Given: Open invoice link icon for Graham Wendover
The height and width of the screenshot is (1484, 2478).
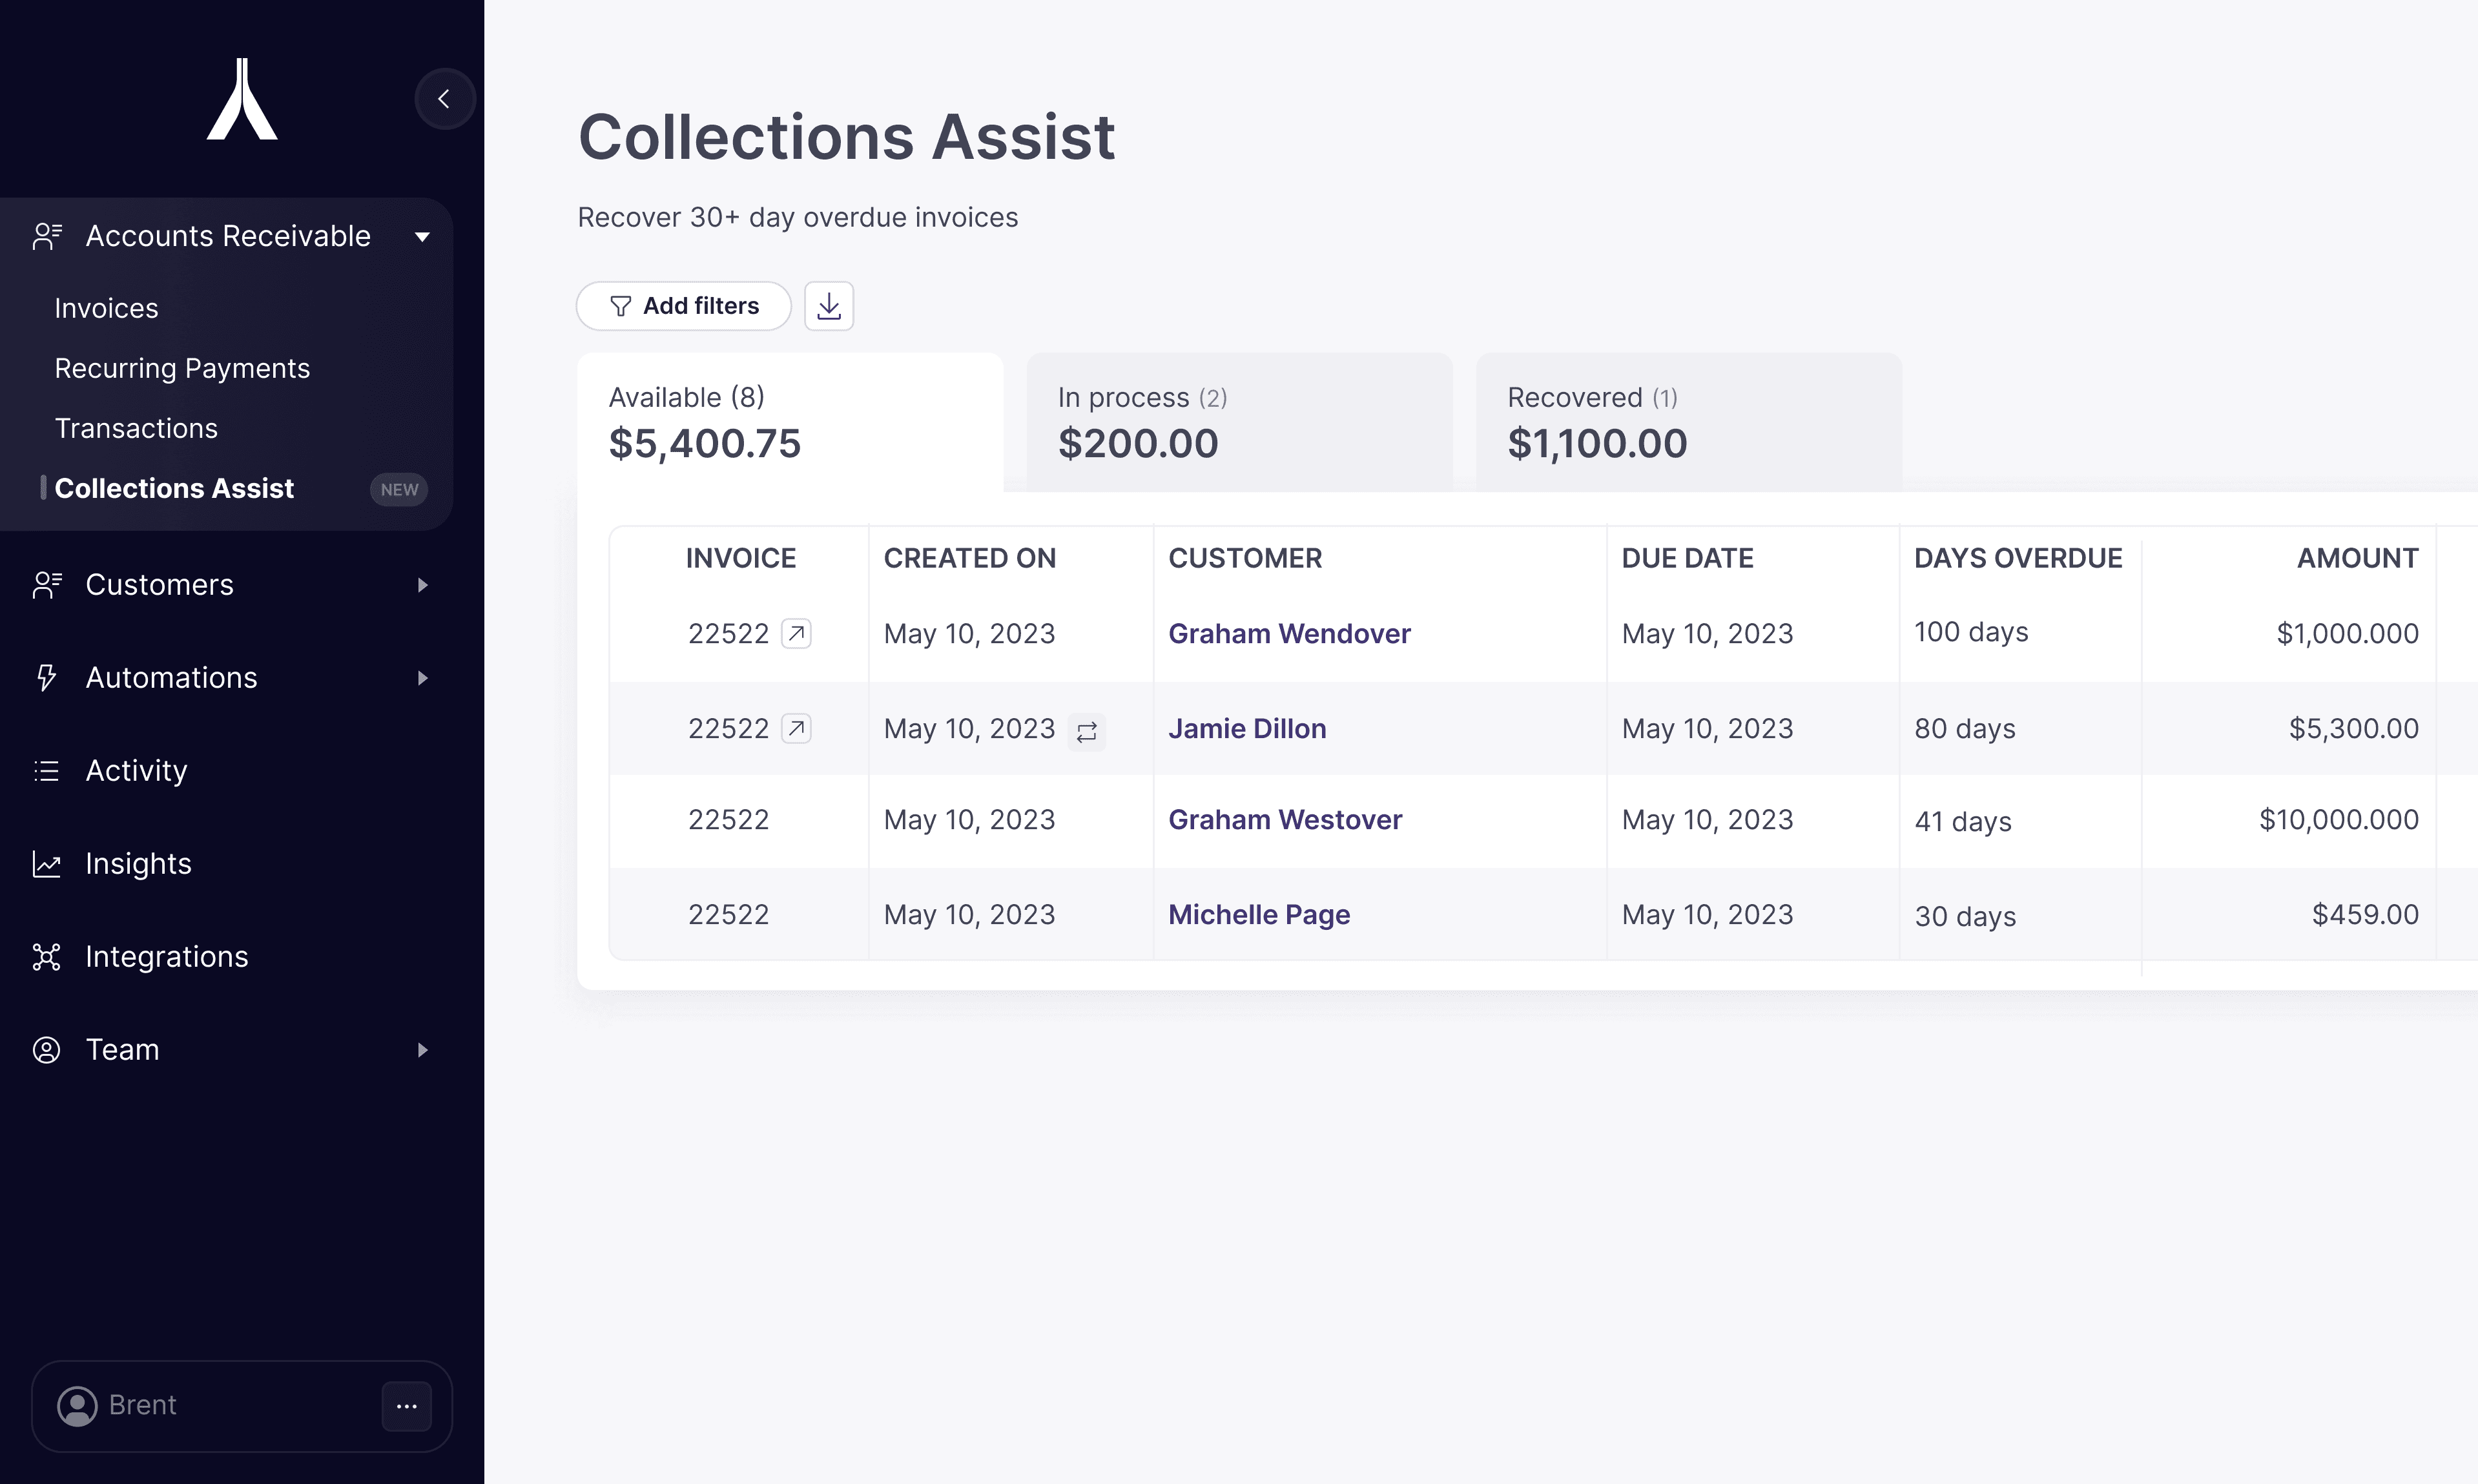Looking at the screenshot, I should (x=796, y=633).
